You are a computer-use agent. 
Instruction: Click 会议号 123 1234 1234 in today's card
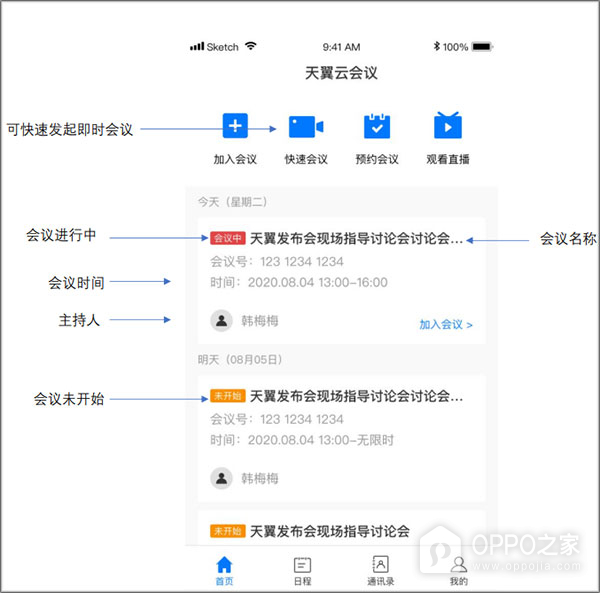pos(277,262)
